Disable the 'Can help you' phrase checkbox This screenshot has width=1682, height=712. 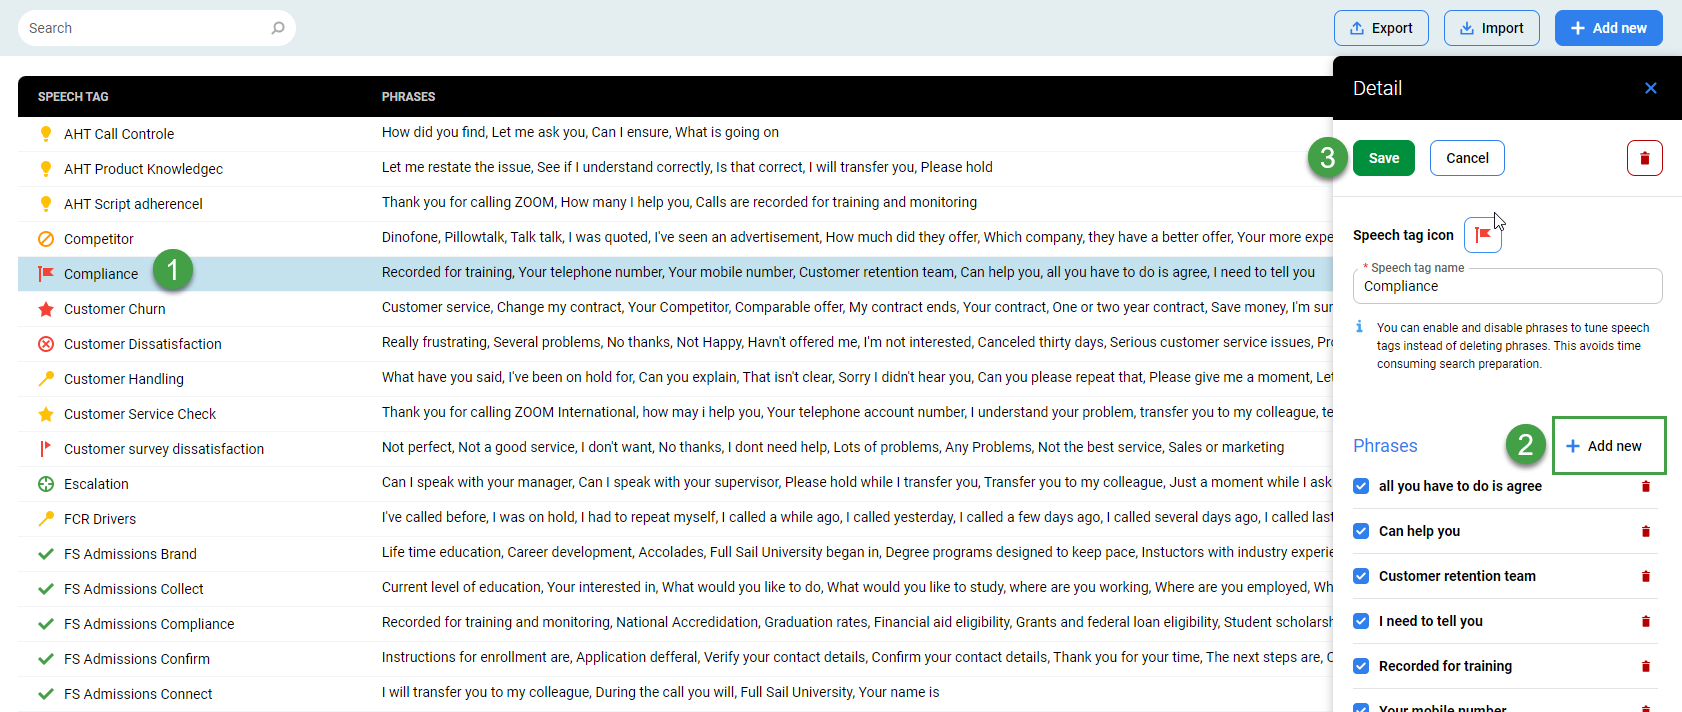point(1361,531)
